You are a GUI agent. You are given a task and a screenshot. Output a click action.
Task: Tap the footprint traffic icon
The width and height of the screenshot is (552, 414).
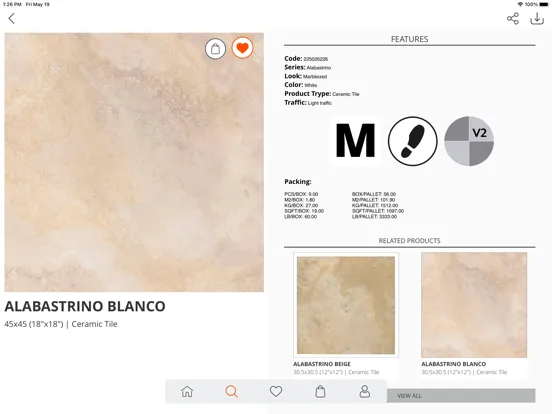(413, 141)
